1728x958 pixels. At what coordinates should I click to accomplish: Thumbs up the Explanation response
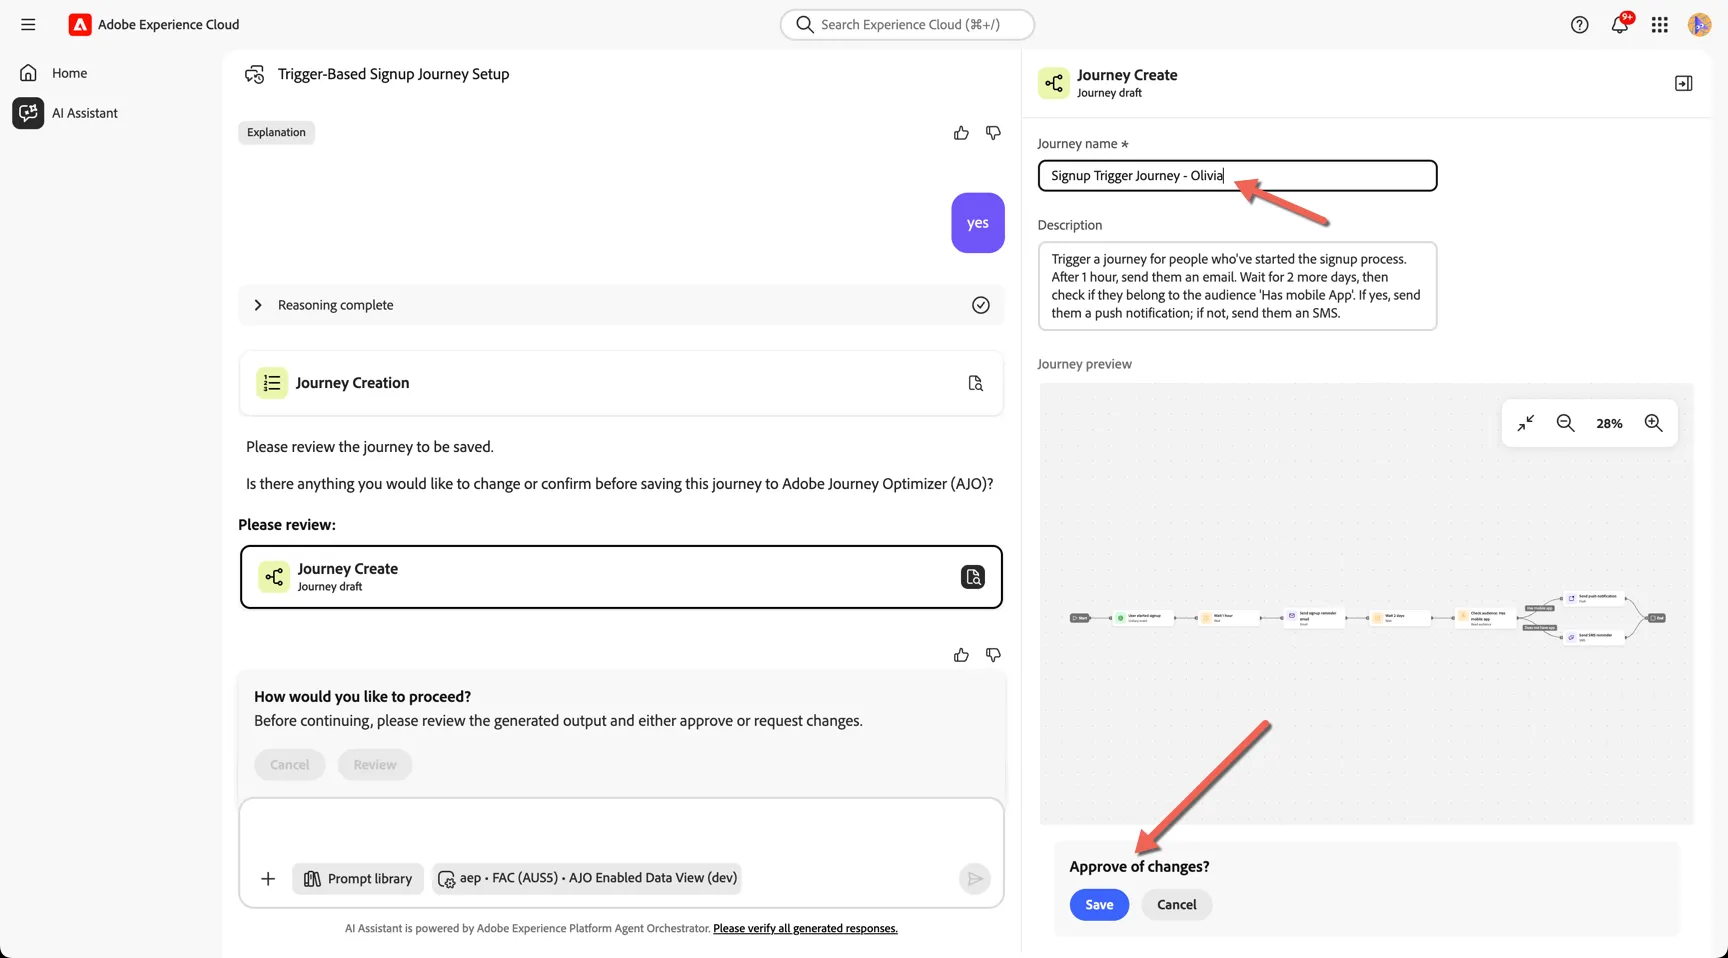tap(961, 133)
